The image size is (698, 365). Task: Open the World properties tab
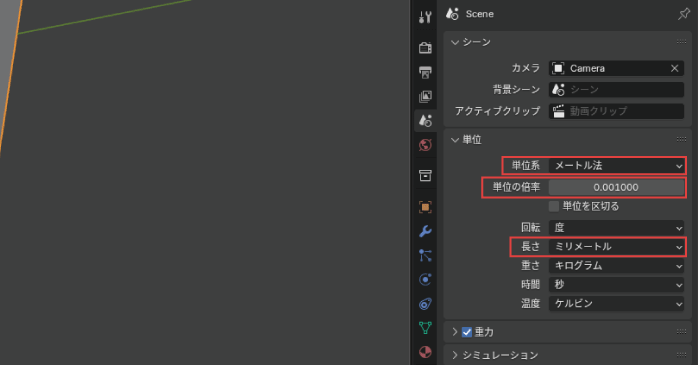click(425, 145)
